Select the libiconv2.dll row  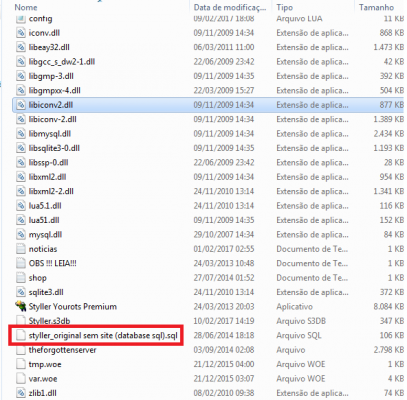coord(208,105)
